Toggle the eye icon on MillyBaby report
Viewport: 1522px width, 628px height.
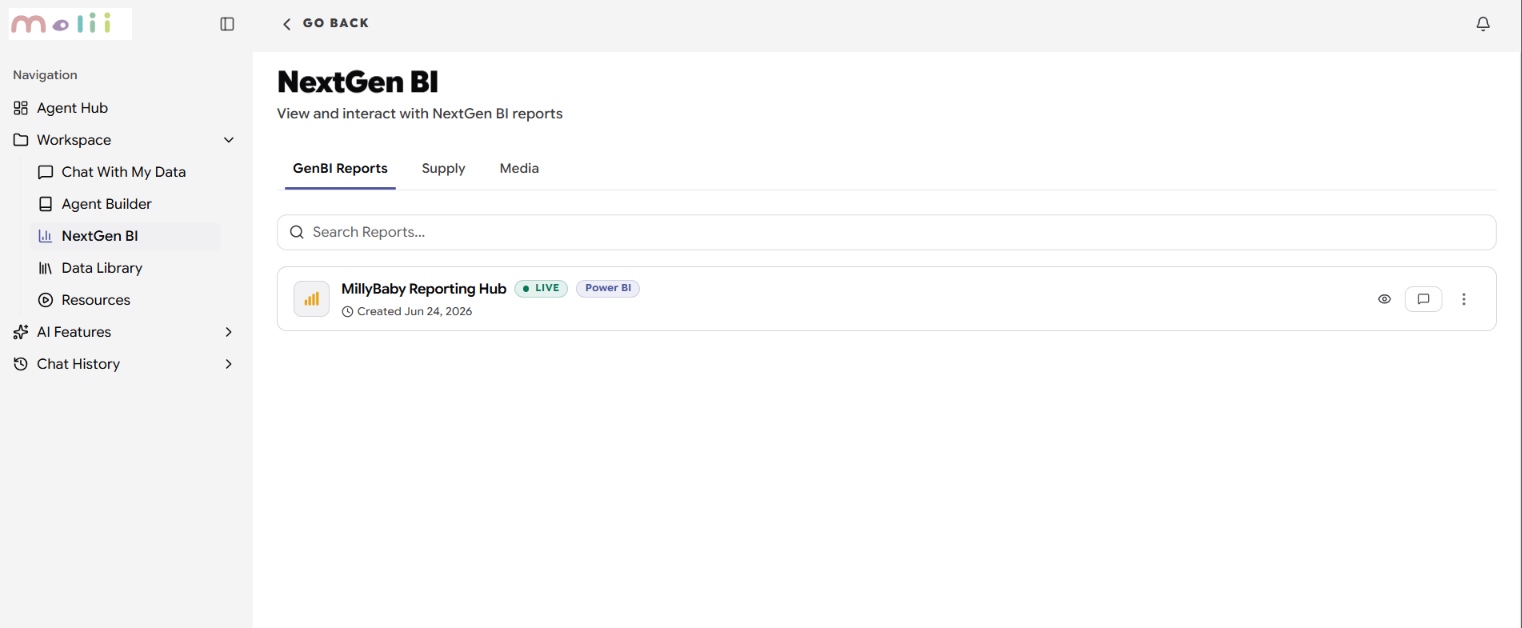1384,299
